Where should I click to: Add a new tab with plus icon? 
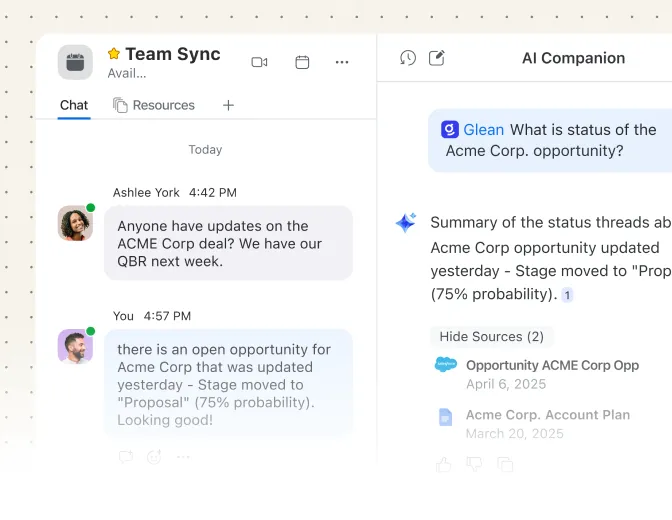tap(228, 105)
